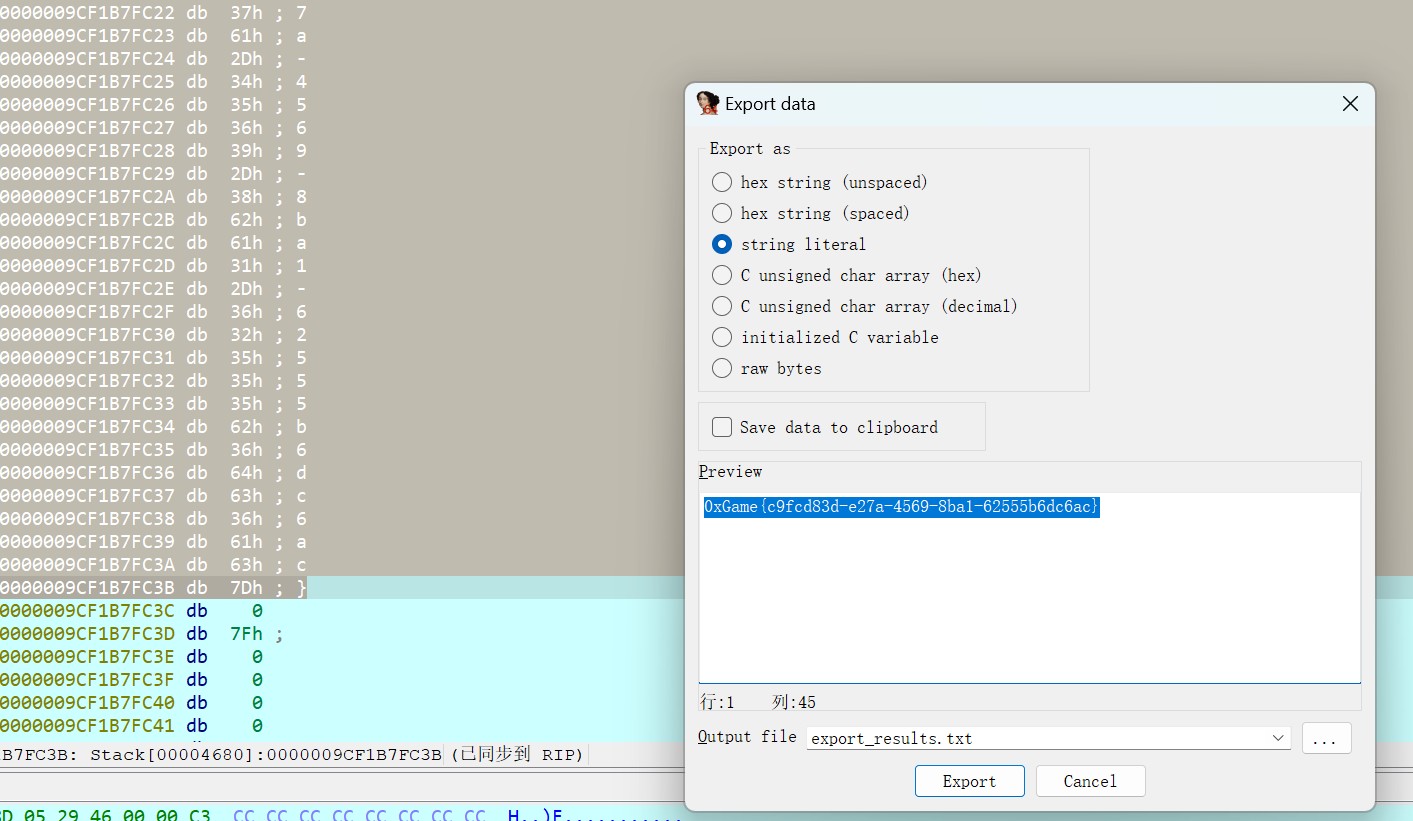Choose string literal export format
Image resolution: width=1413 pixels, height=821 pixels.
click(722, 244)
